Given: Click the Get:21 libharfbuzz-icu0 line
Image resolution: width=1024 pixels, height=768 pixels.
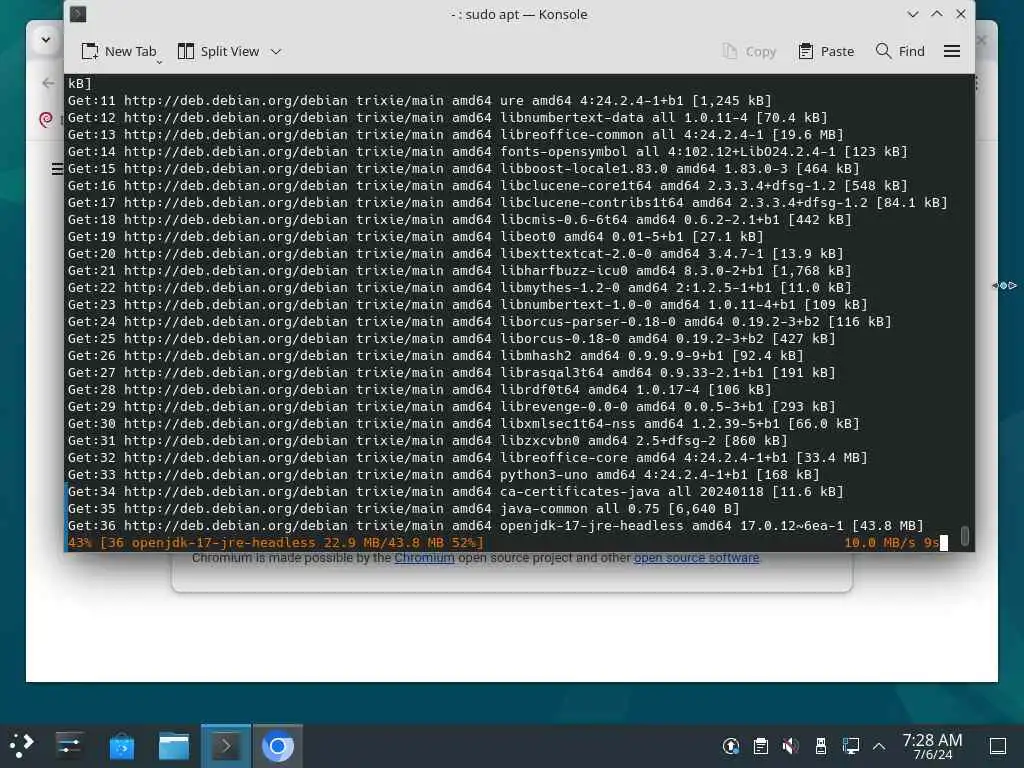Looking at the screenshot, I should click(459, 270).
